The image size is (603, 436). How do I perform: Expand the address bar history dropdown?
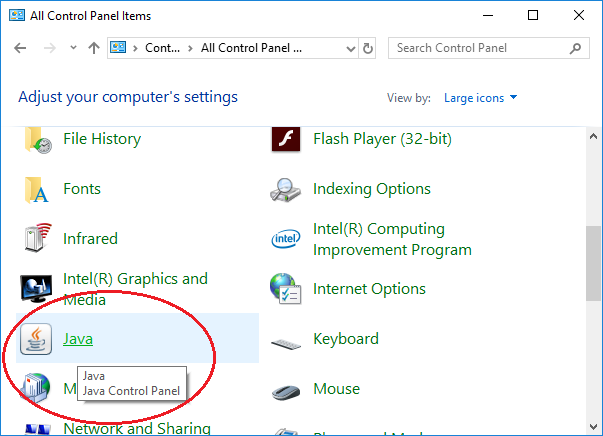pyautogui.click(x=350, y=48)
